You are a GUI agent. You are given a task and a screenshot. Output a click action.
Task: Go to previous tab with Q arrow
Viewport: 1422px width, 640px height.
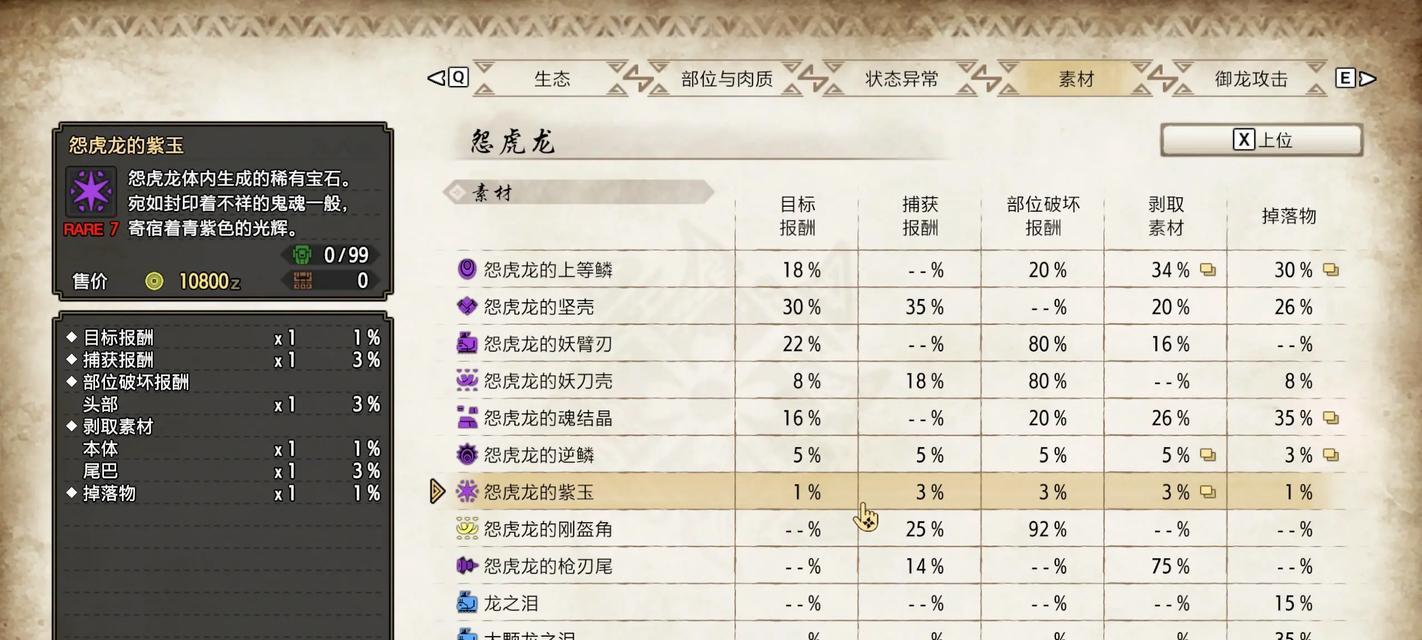448,78
